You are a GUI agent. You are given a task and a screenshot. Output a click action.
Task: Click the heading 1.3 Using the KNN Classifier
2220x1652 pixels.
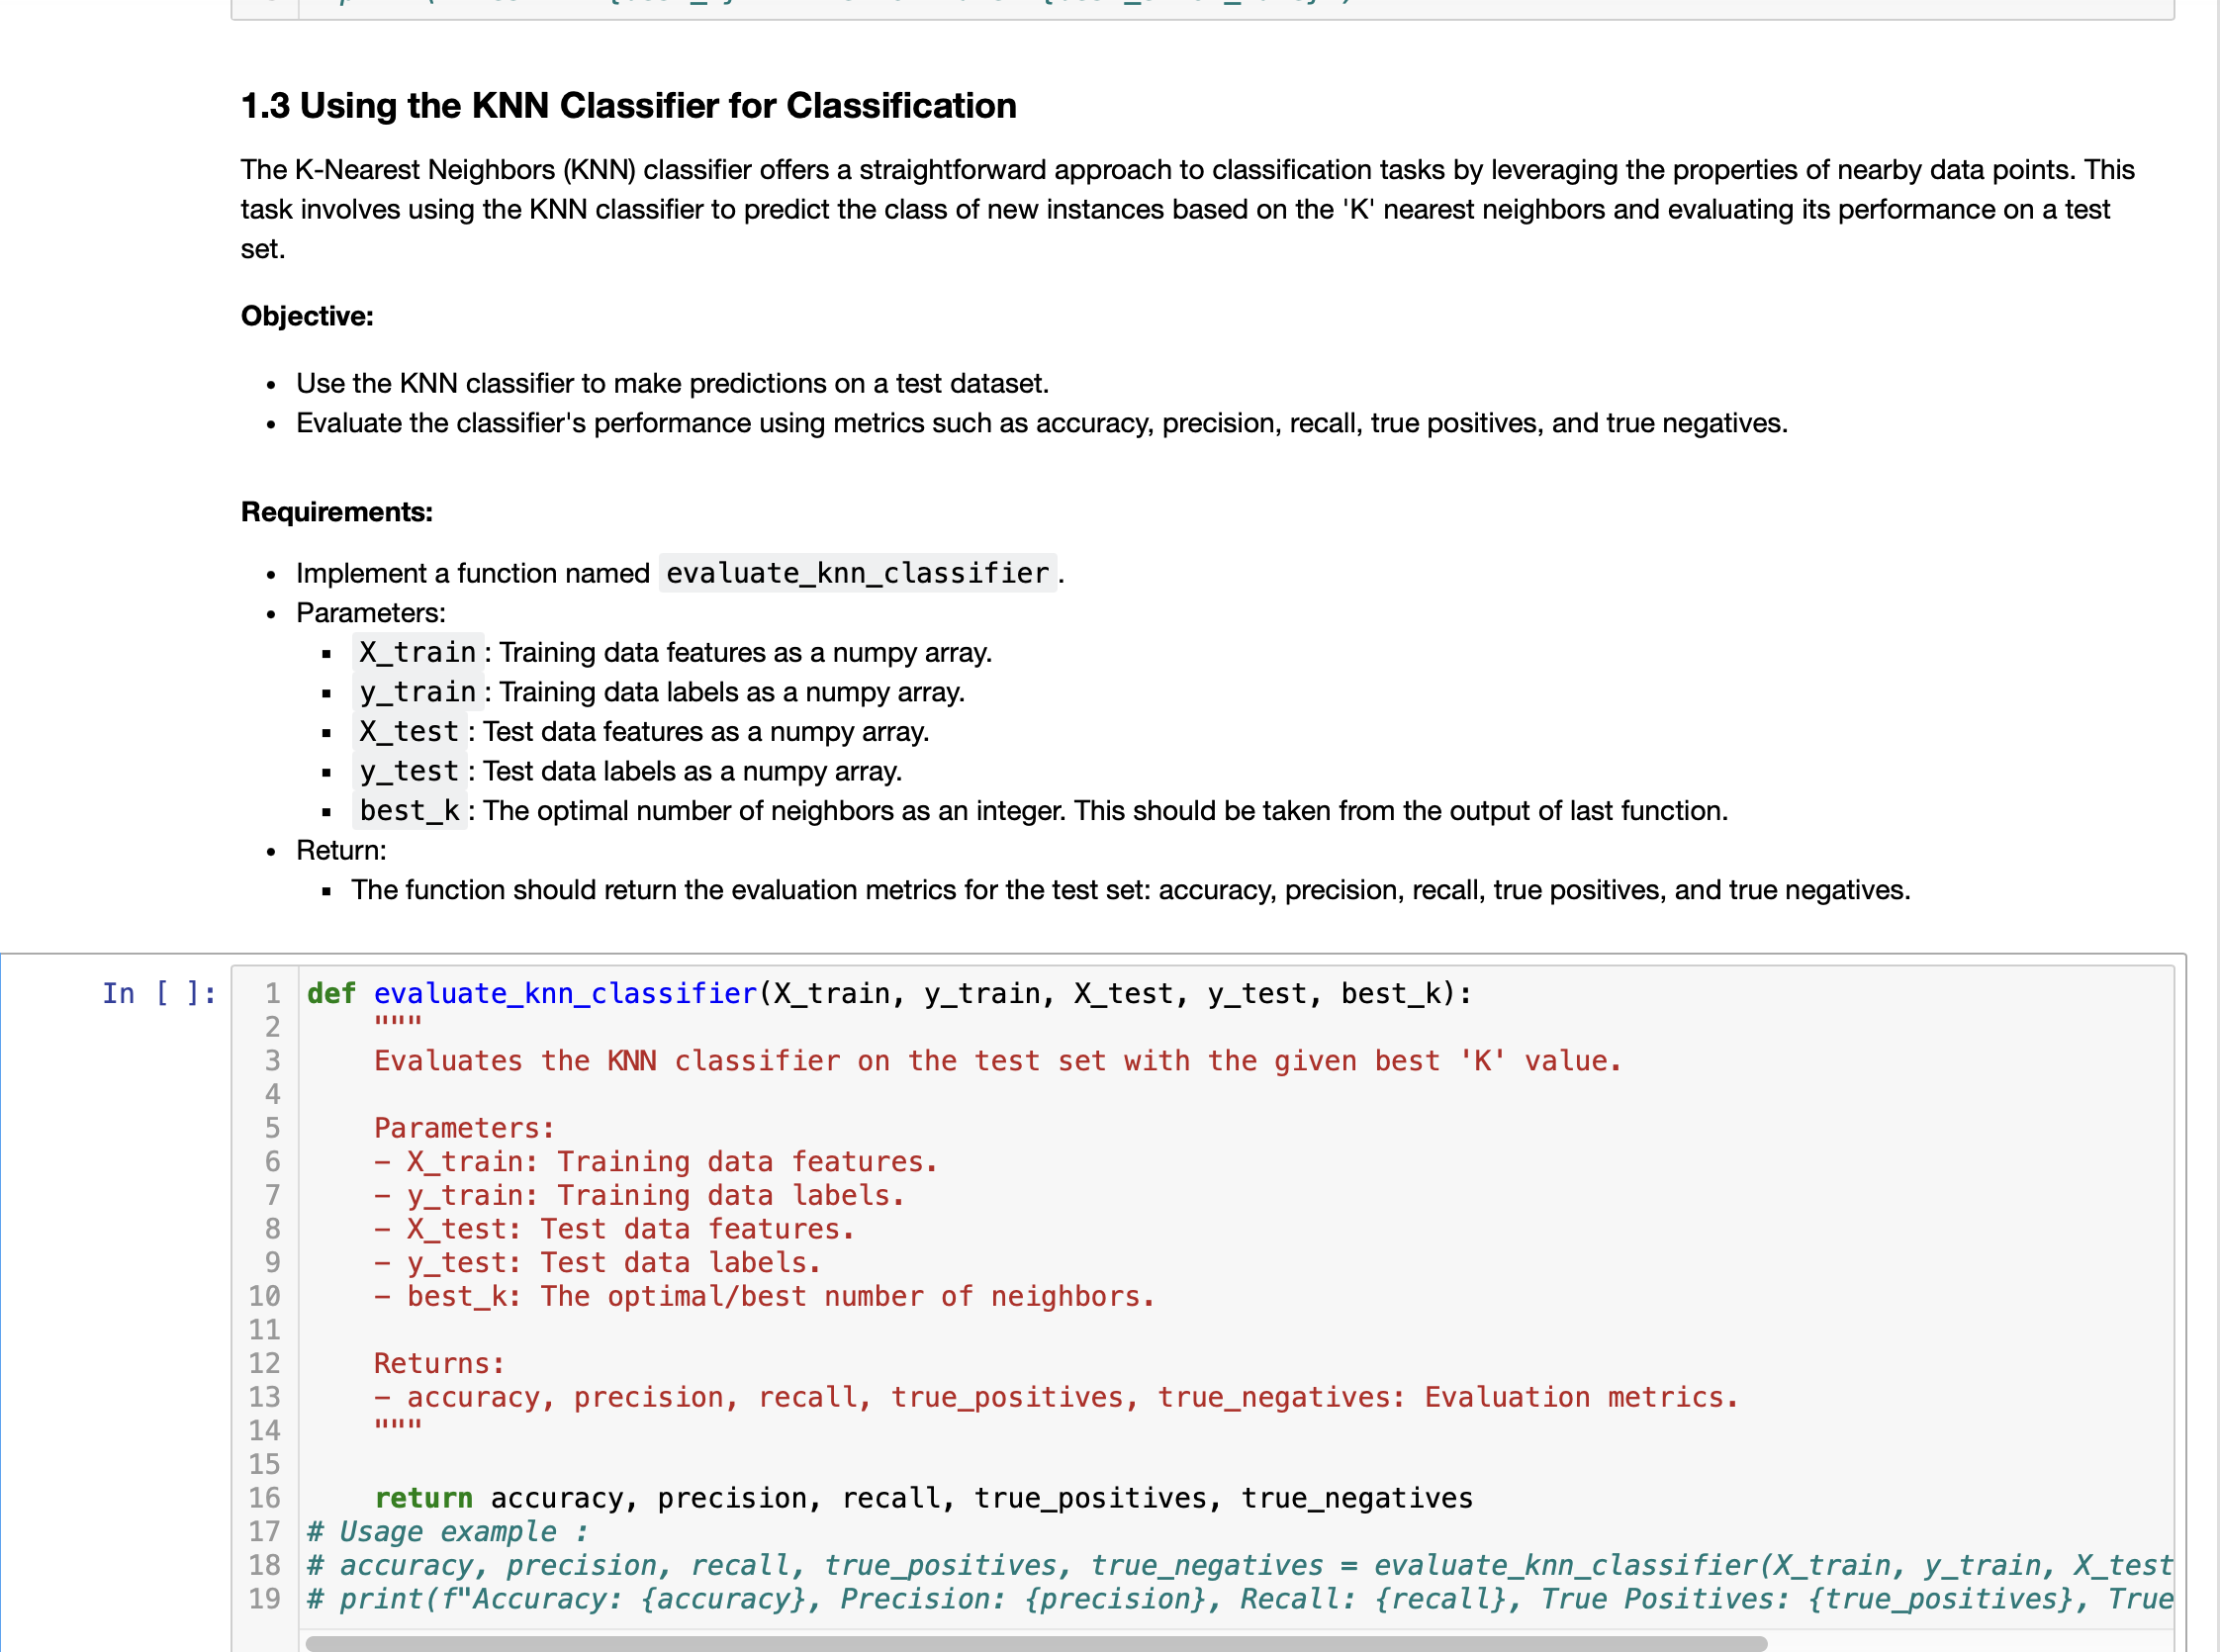(628, 105)
